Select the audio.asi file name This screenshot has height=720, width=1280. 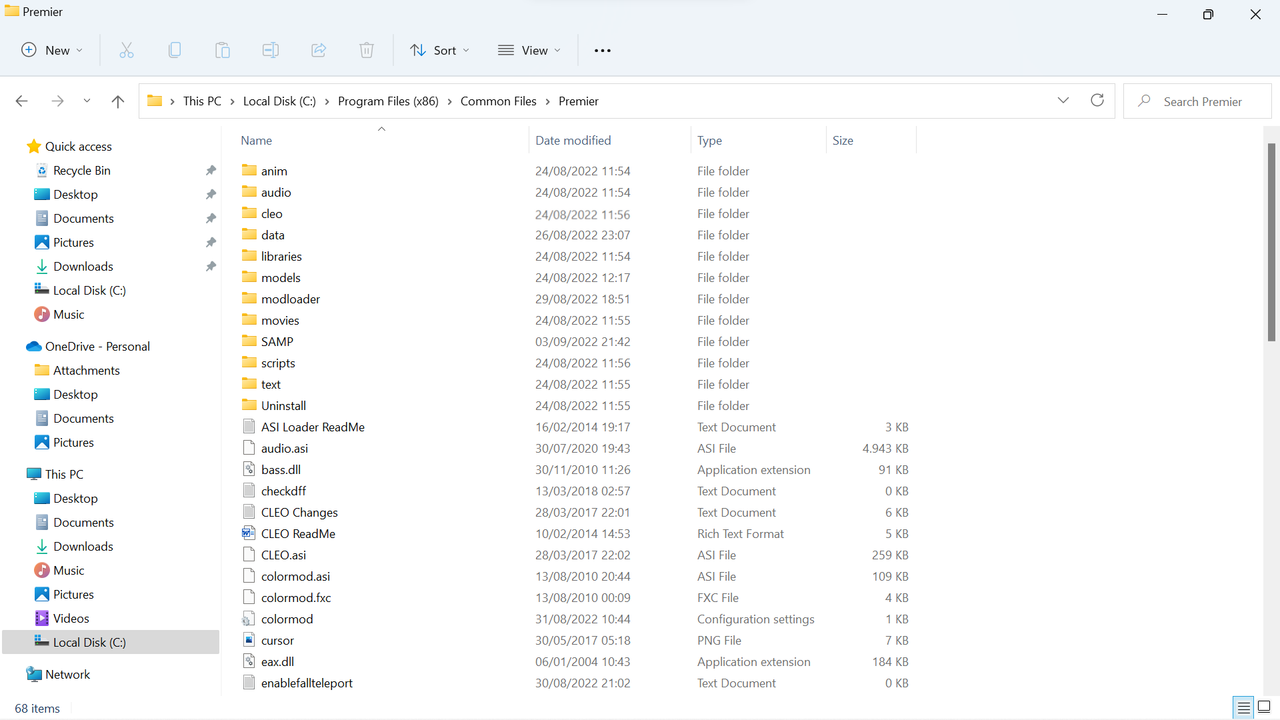[285, 449]
